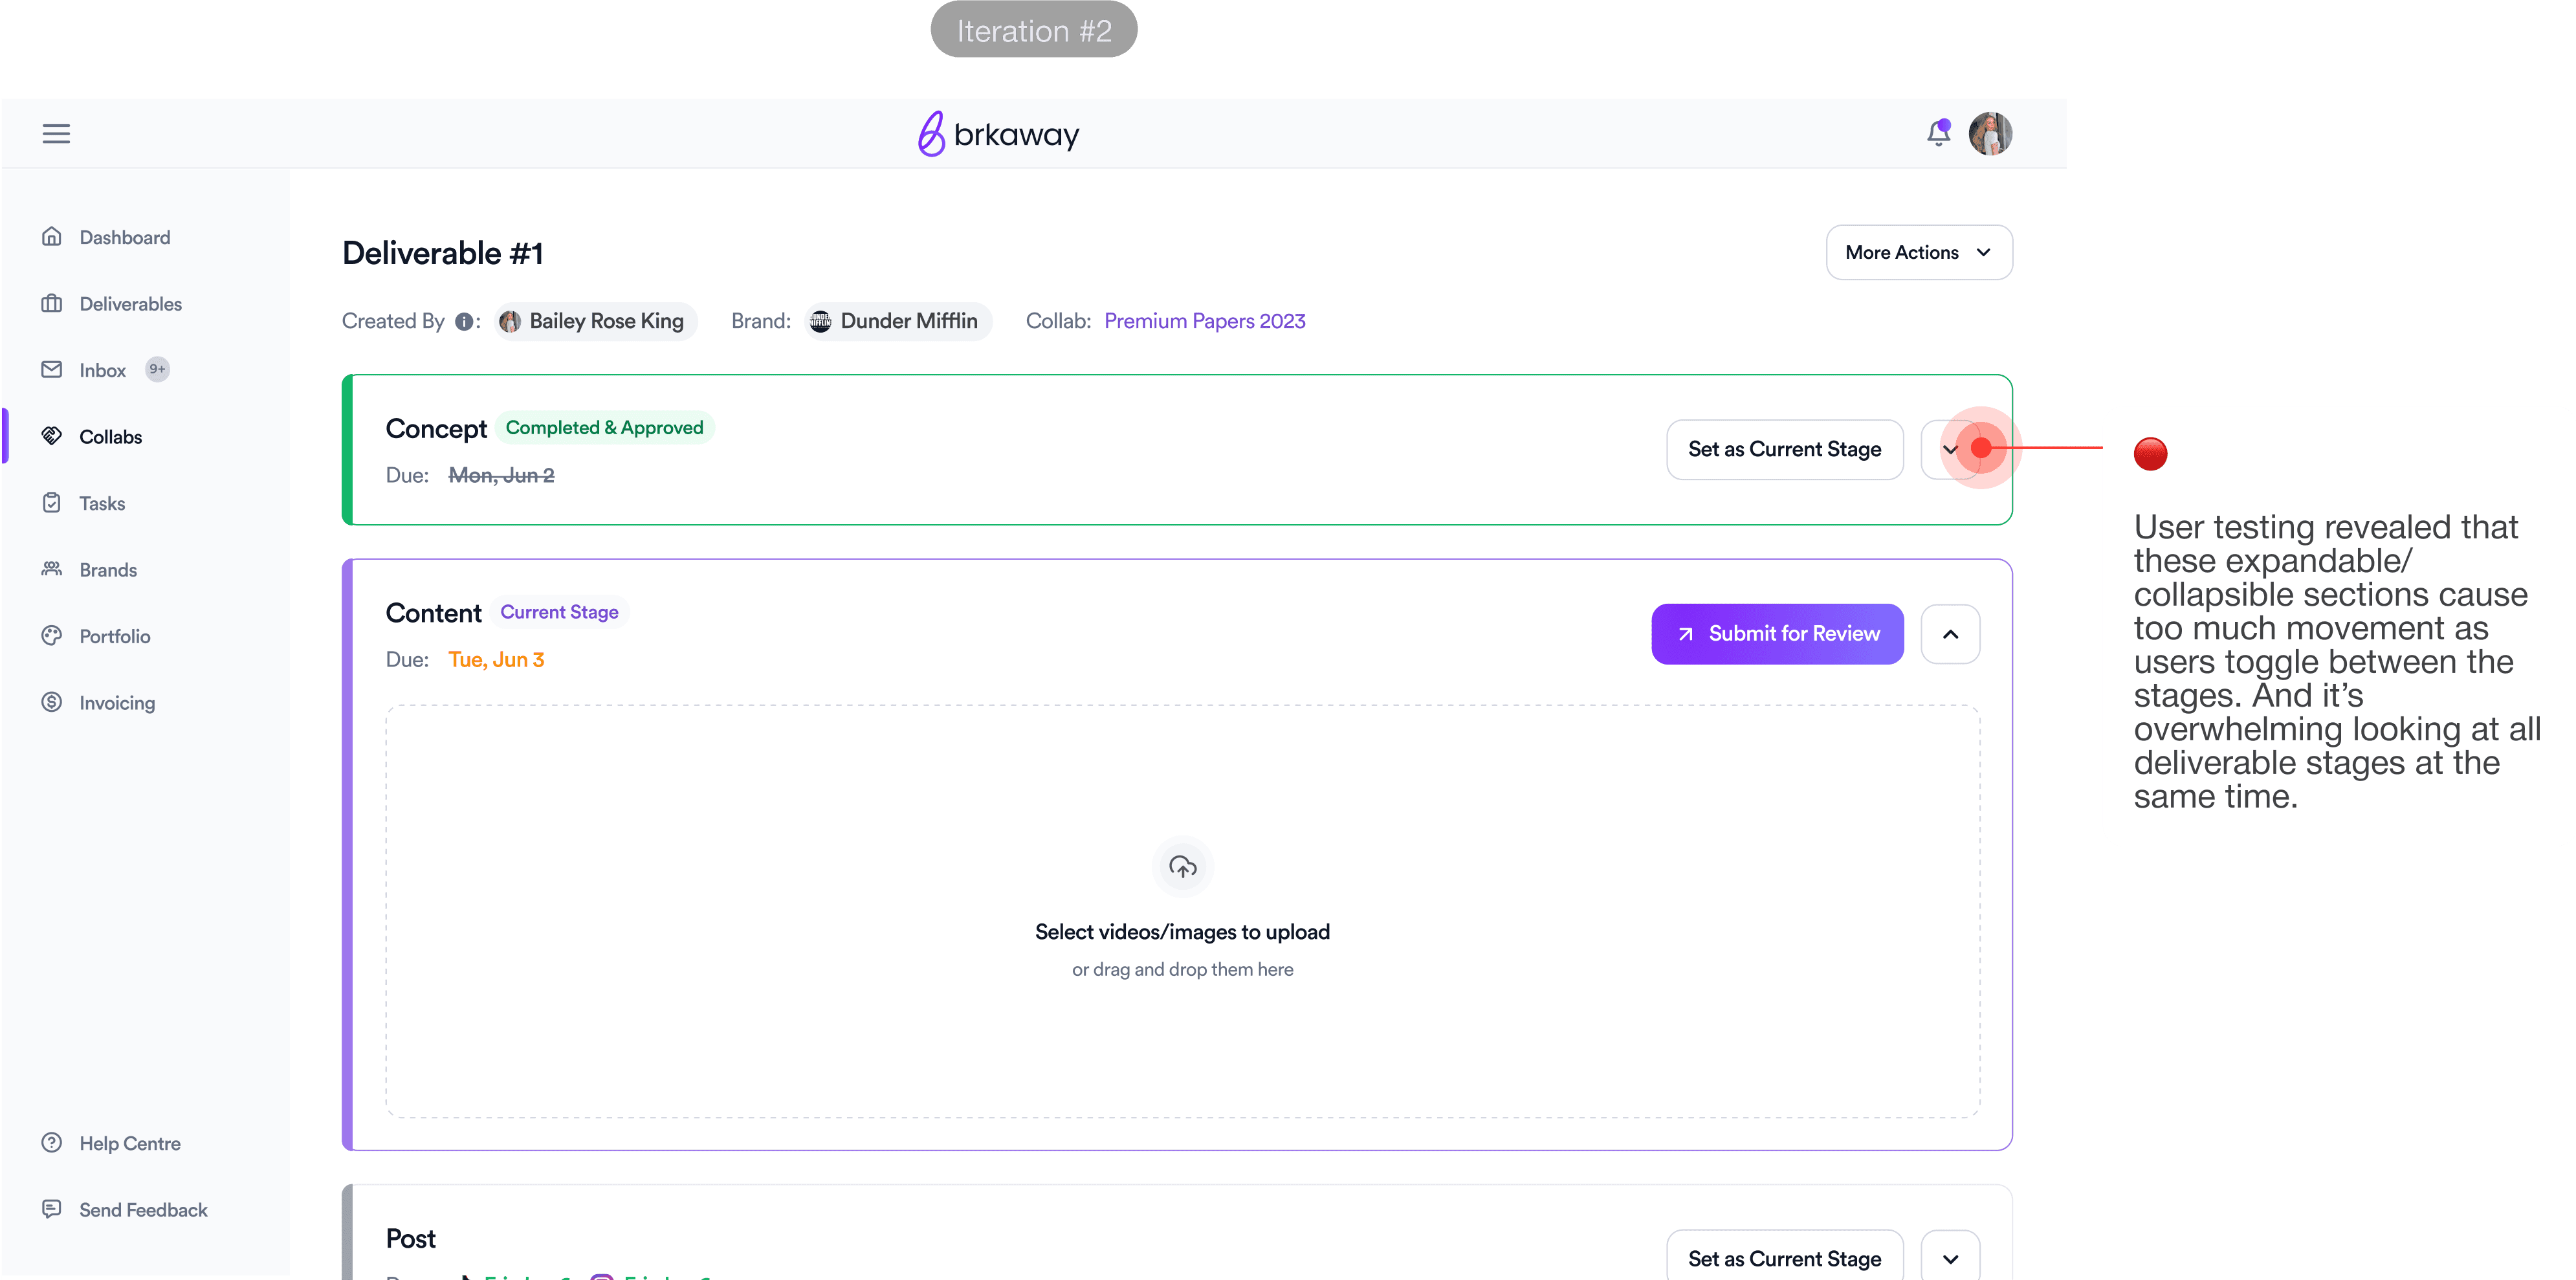The height and width of the screenshot is (1280, 2576).
Task: Open the More Actions dropdown
Action: pyautogui.click(x=1919, y=252)
